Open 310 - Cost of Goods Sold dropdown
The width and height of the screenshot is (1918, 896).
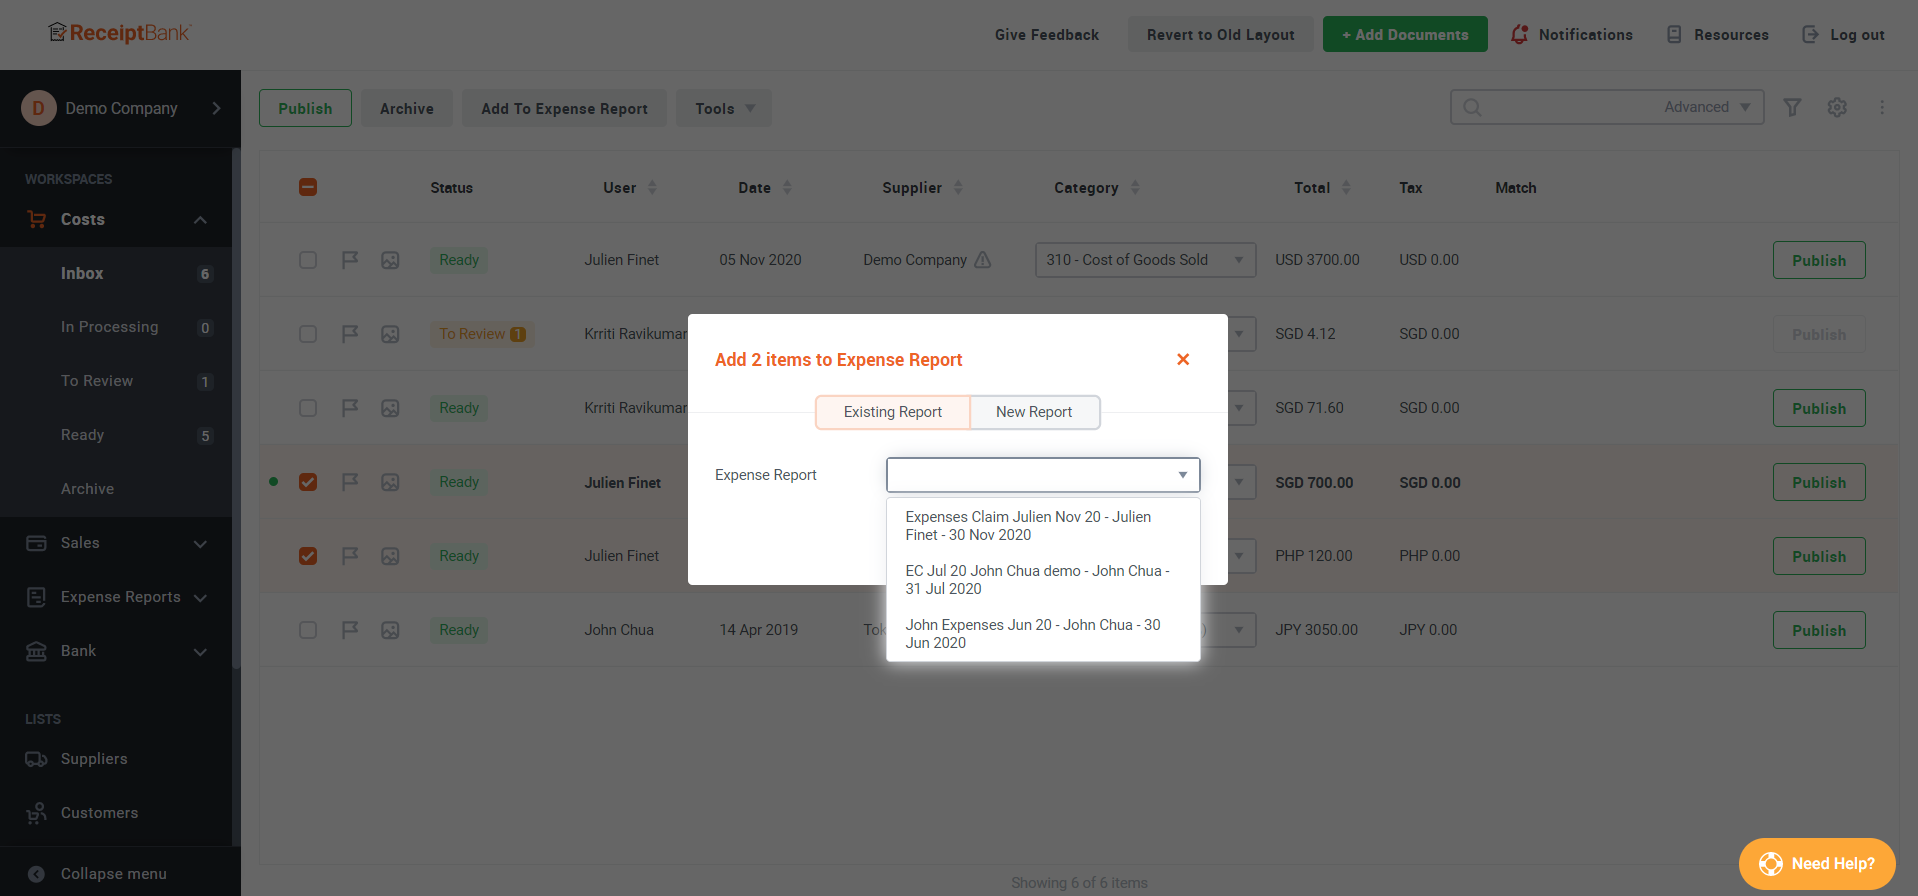1145,260
